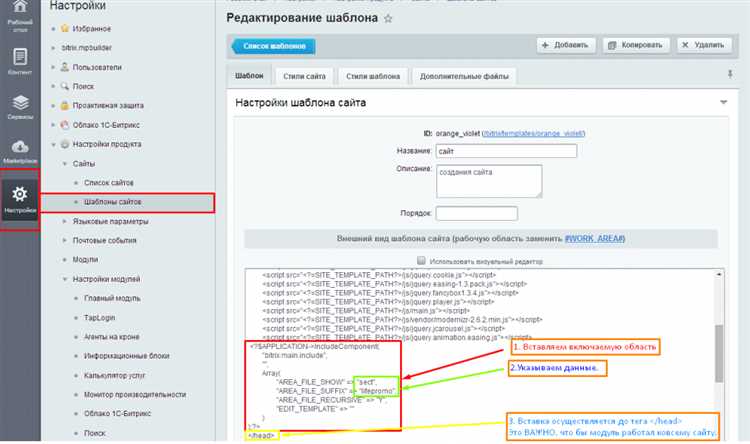
Task: Collapse the Настройки модулей node
Action: coord(65,279)
